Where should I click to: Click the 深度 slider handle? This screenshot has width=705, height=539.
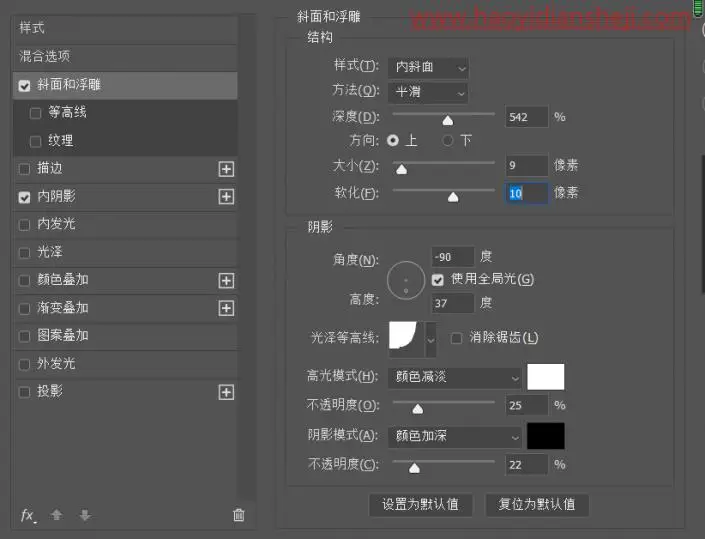[448, 120]
